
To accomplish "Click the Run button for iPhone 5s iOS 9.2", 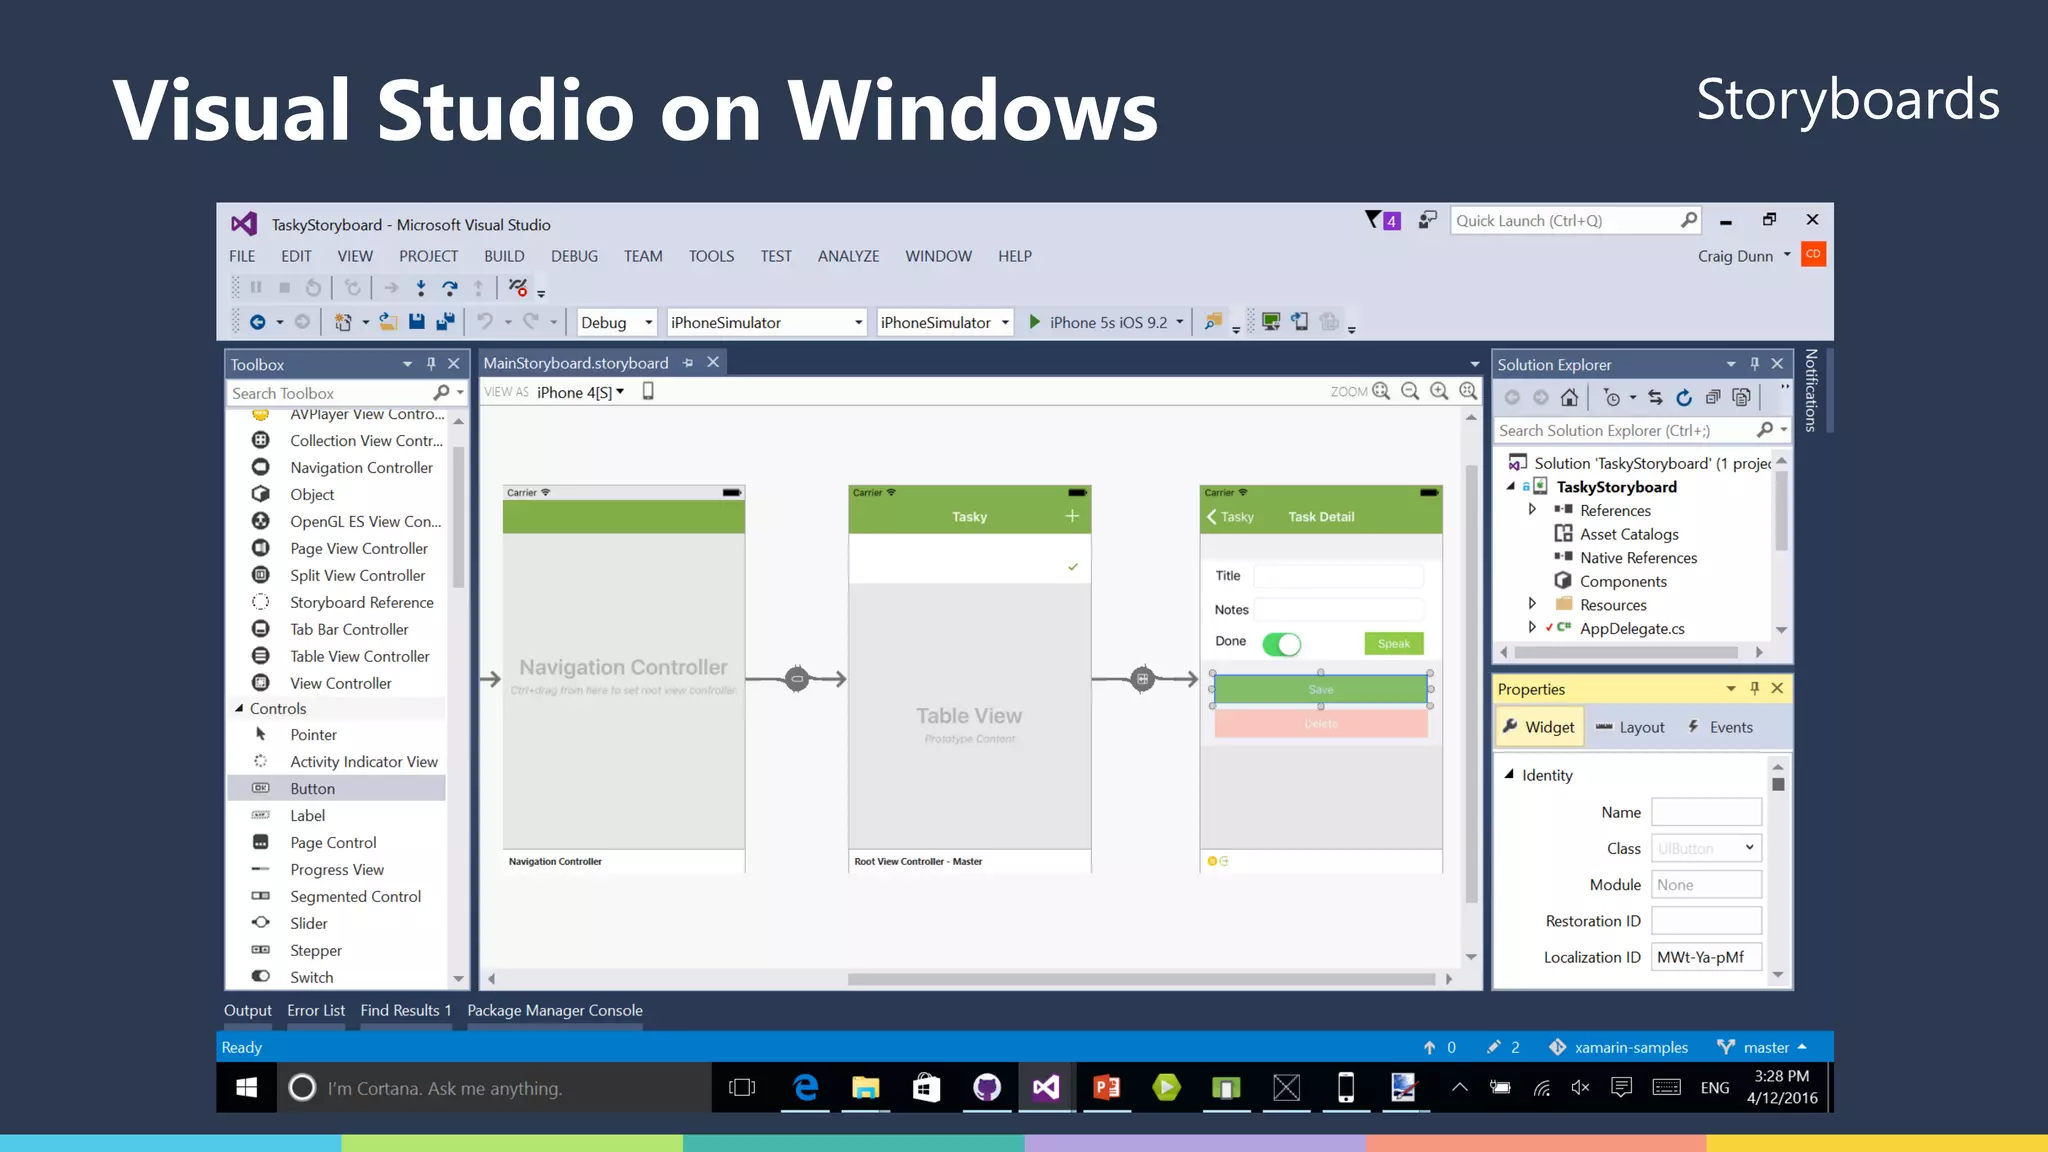I will click(x=1035, y=322).
